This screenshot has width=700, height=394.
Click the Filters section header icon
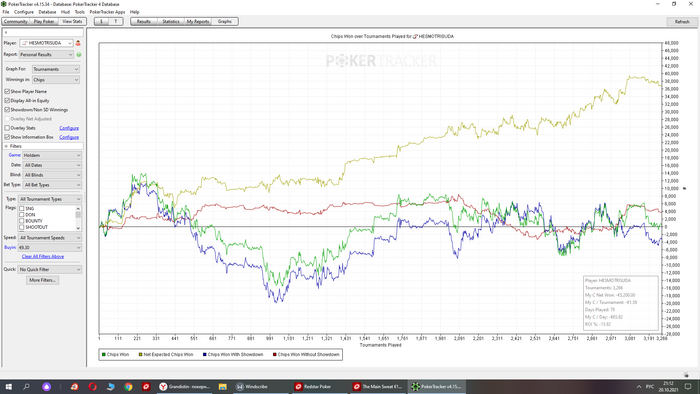(x=6, y=146)
